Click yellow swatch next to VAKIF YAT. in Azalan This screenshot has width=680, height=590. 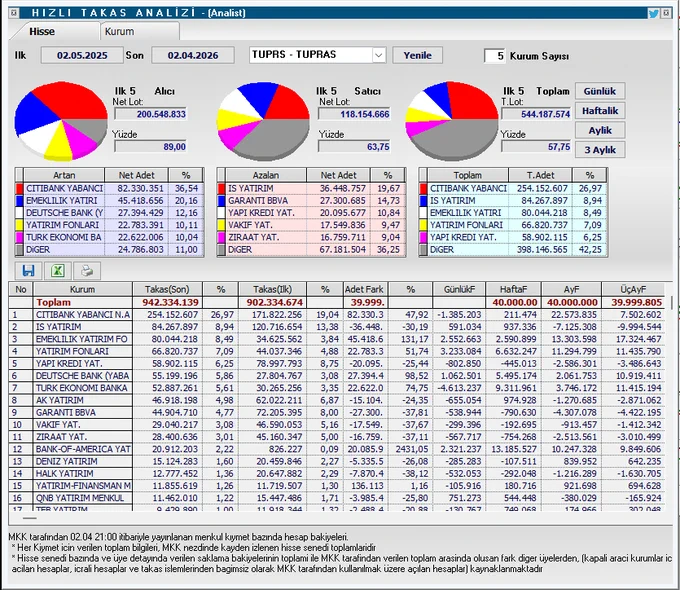click(x=221, y=225)
